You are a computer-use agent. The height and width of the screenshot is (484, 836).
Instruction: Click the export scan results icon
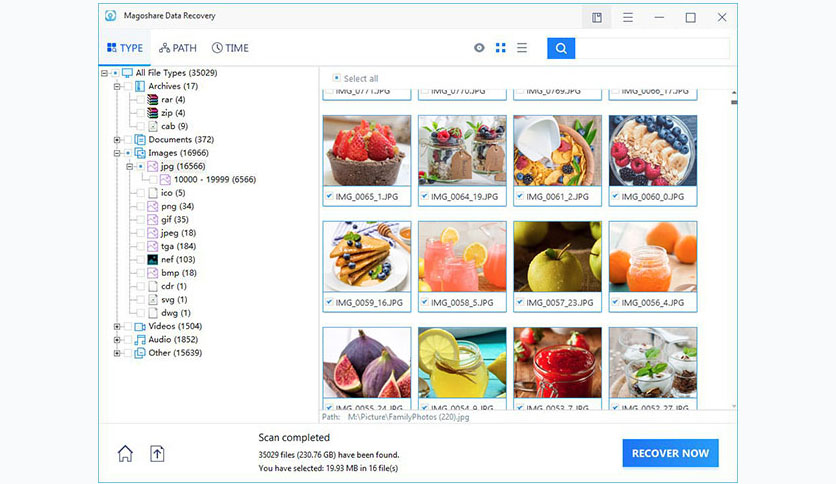click(x=157, y=454)
